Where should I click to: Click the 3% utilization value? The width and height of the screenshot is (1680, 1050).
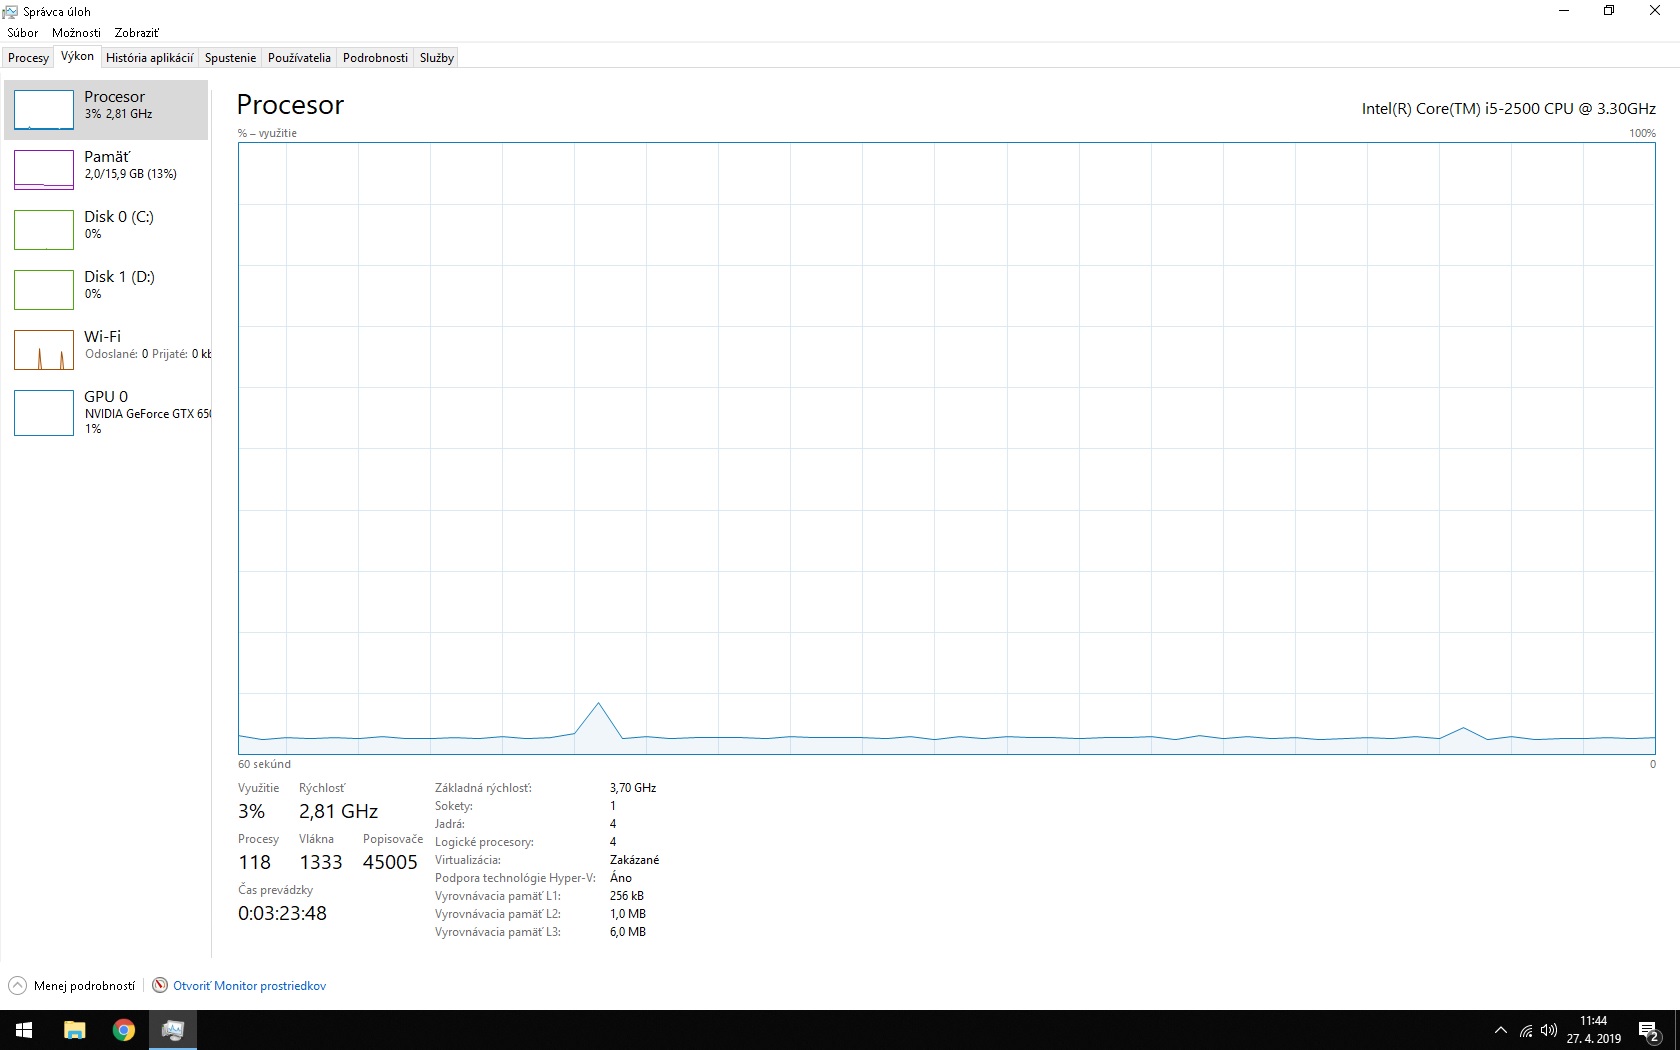point(251,811)
